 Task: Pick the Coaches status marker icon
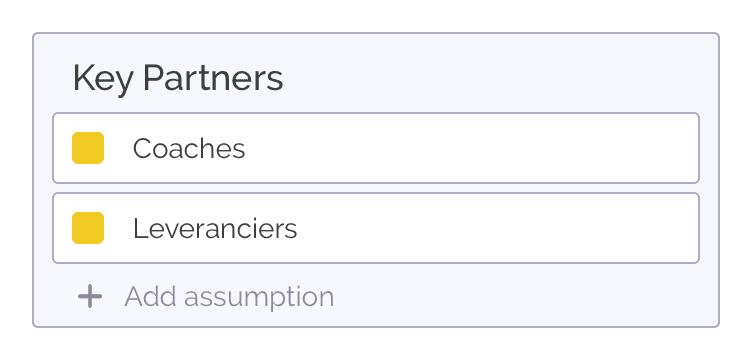[88, 148]
